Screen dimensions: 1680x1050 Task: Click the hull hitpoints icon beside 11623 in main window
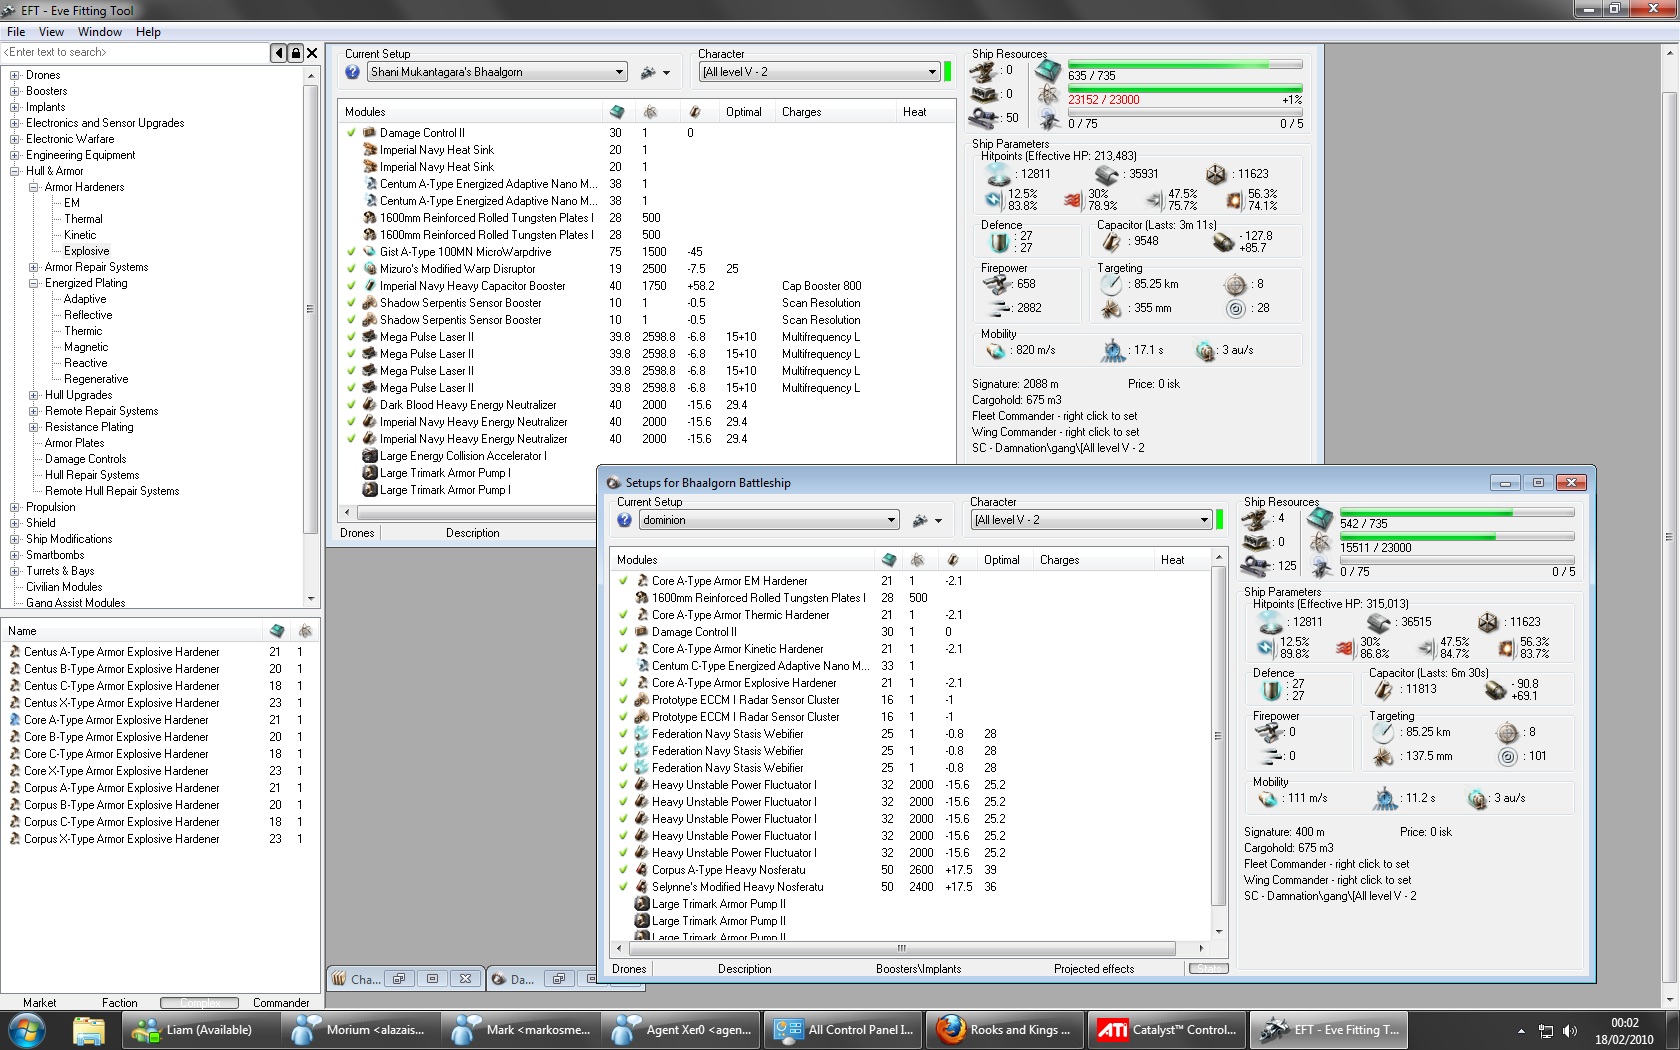pos(1216,174)
